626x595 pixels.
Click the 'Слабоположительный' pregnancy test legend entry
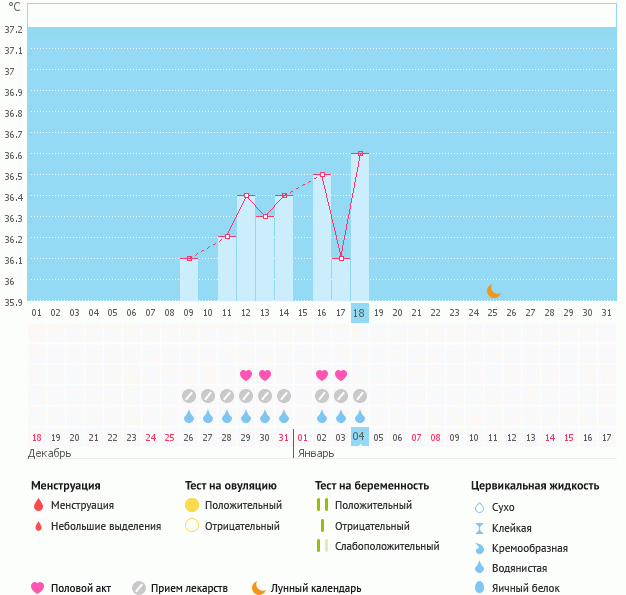pyautogui.click(x=387, y=546)
